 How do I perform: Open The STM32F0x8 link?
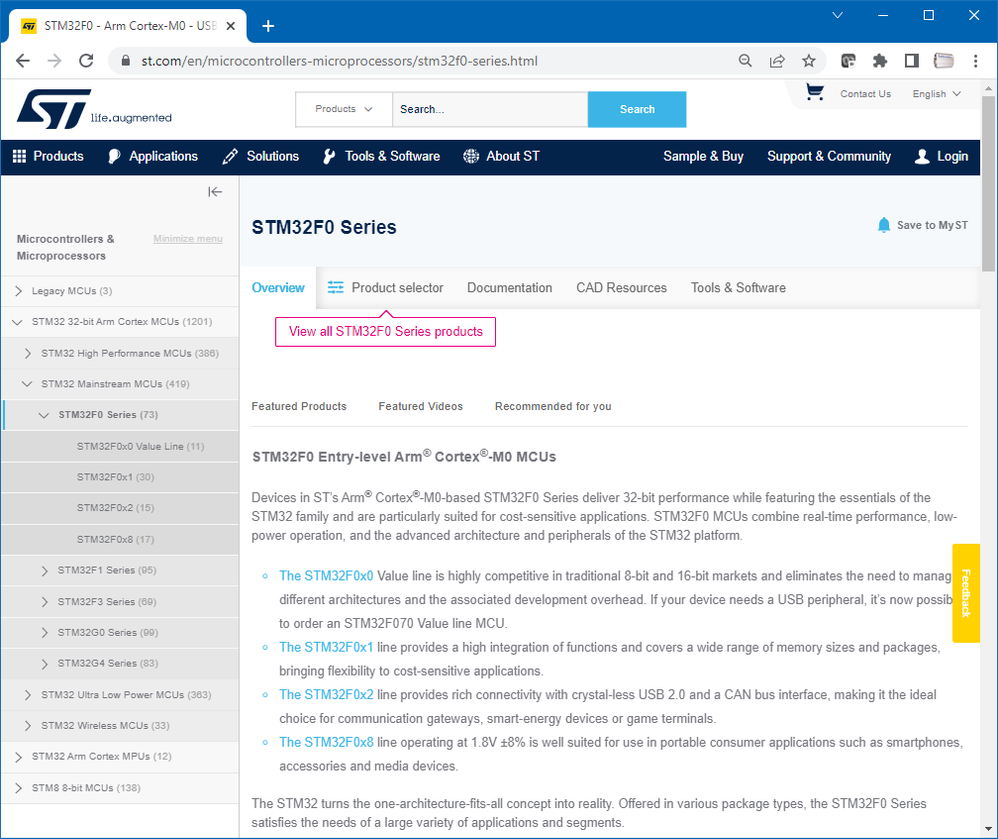coord(327,742)
